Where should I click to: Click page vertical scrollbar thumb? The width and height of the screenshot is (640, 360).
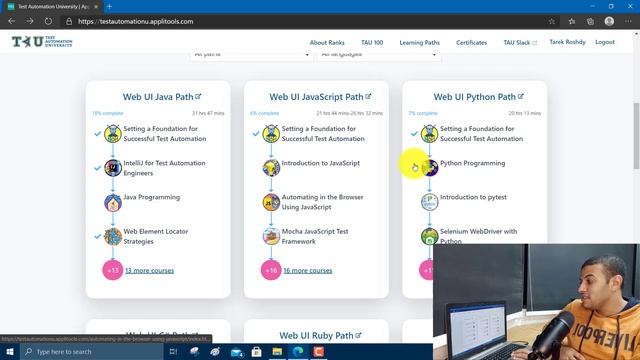[636, 135]
